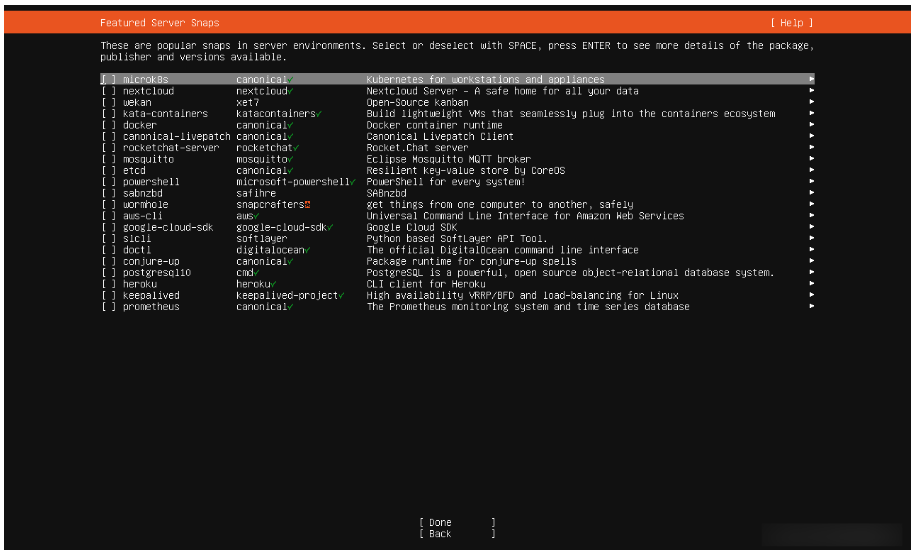
Task: Enable the prometheus snap checkbox
Action: point(107,307)
